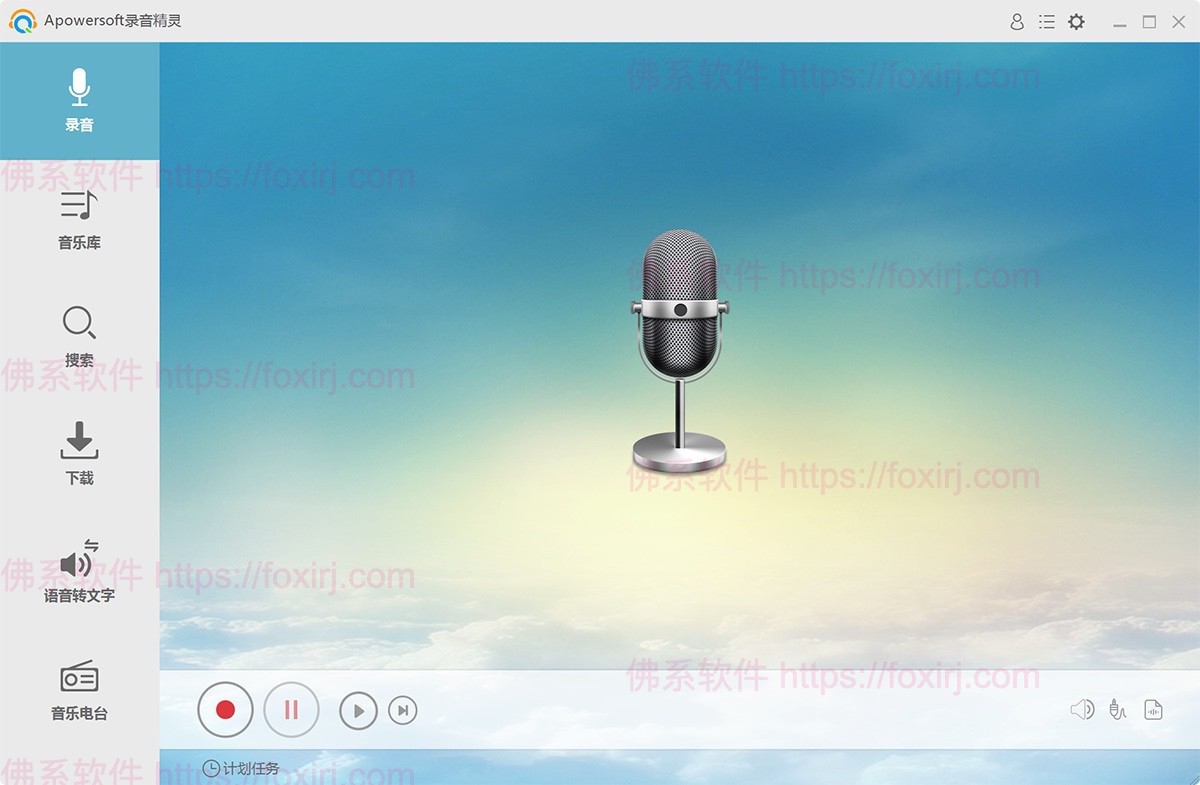This screenshot has width=1200, height=785.
Task: Toggle the microphone input source icon
Action: pyautogui.click(x=1117, y=709)
